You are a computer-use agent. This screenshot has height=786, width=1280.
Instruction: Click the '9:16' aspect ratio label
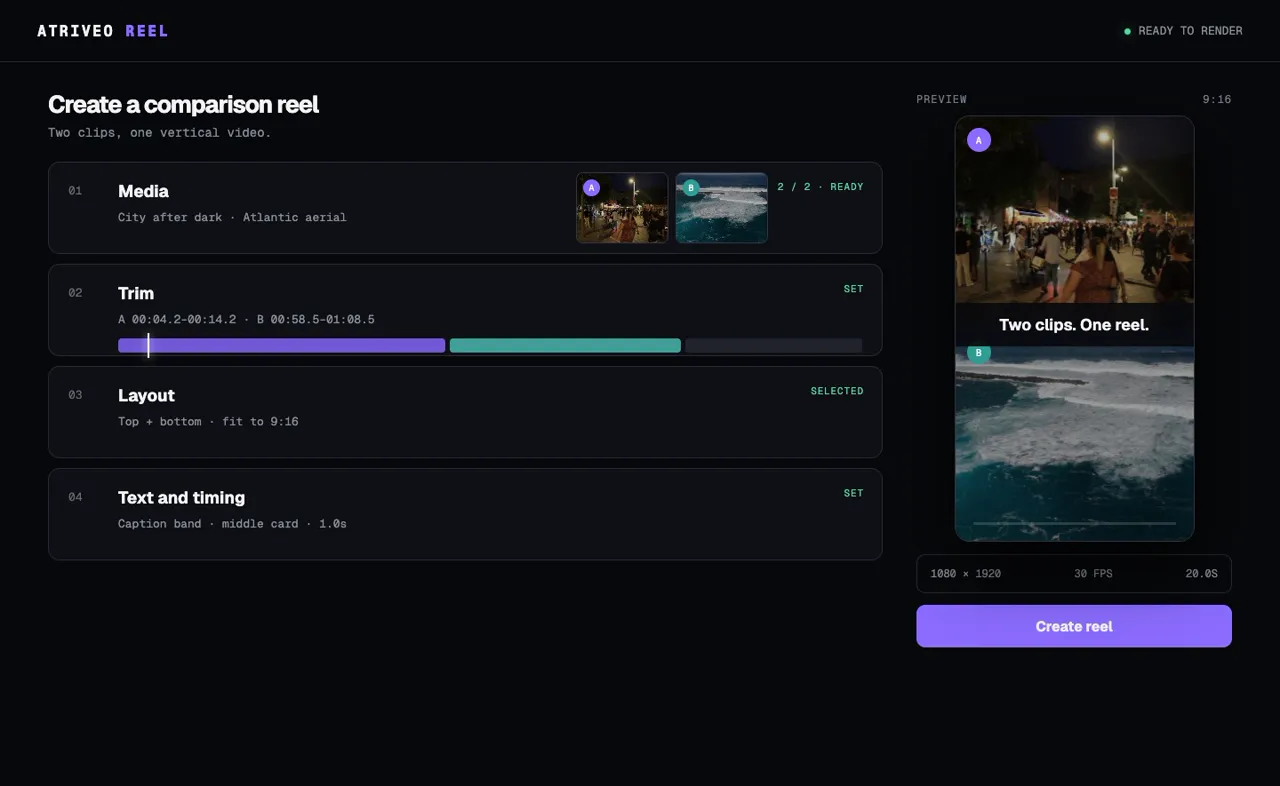point(1217,99)
